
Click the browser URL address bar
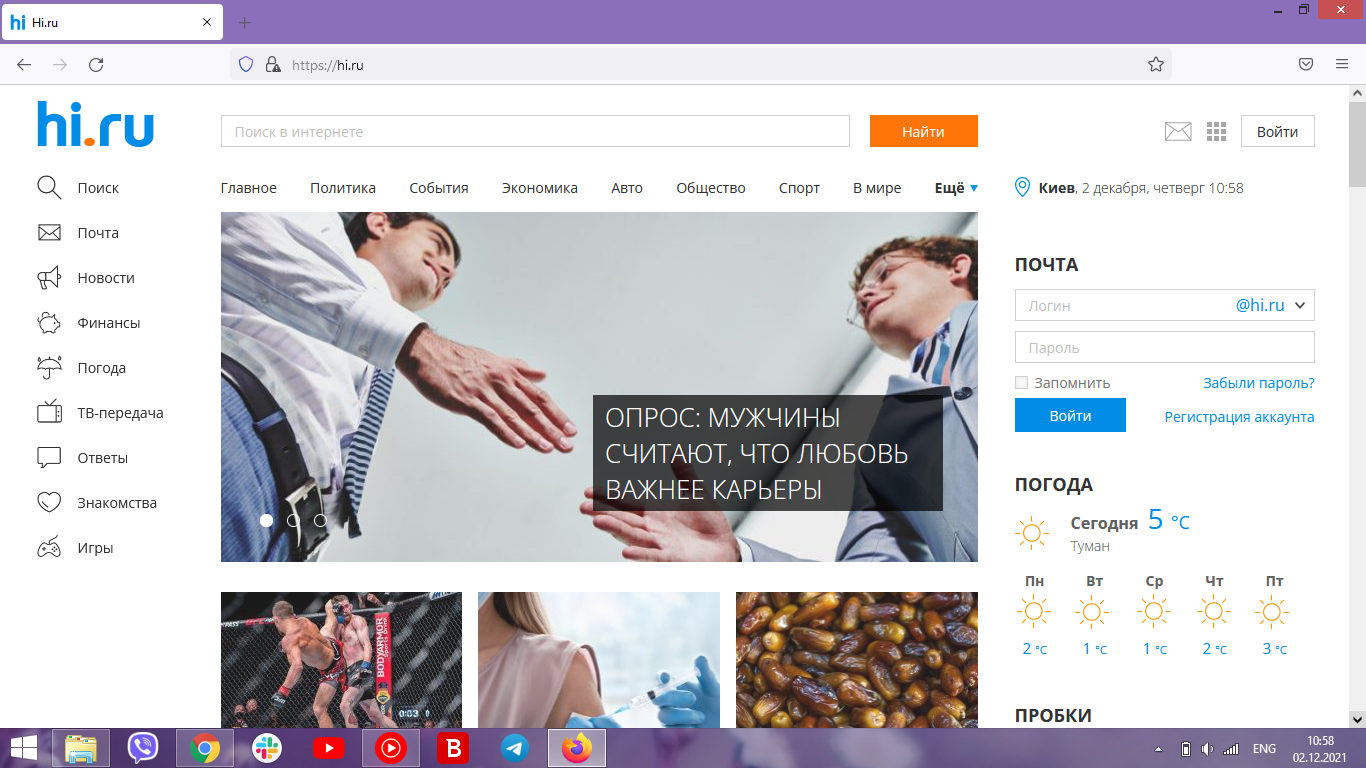(700, 64)
